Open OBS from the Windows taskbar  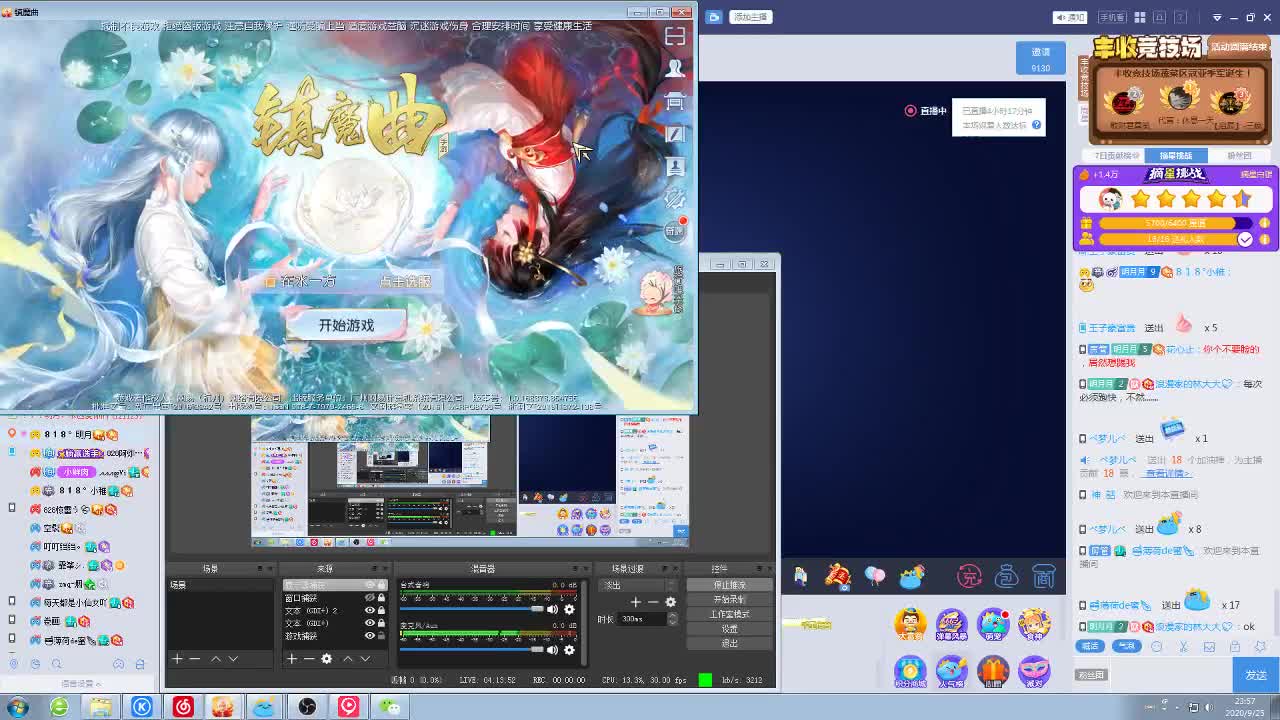click(307, 707)
